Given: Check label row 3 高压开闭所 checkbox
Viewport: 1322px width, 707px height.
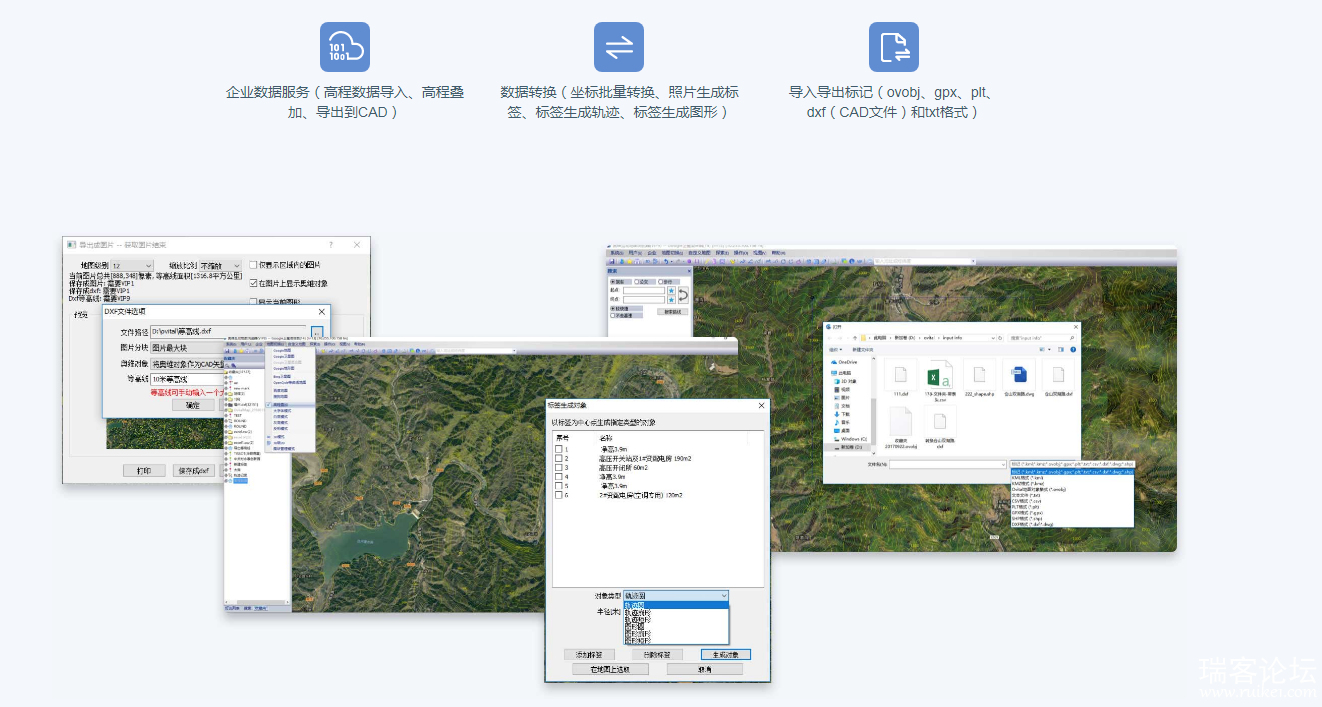Looking at the screenshot, I should [559, 467].
